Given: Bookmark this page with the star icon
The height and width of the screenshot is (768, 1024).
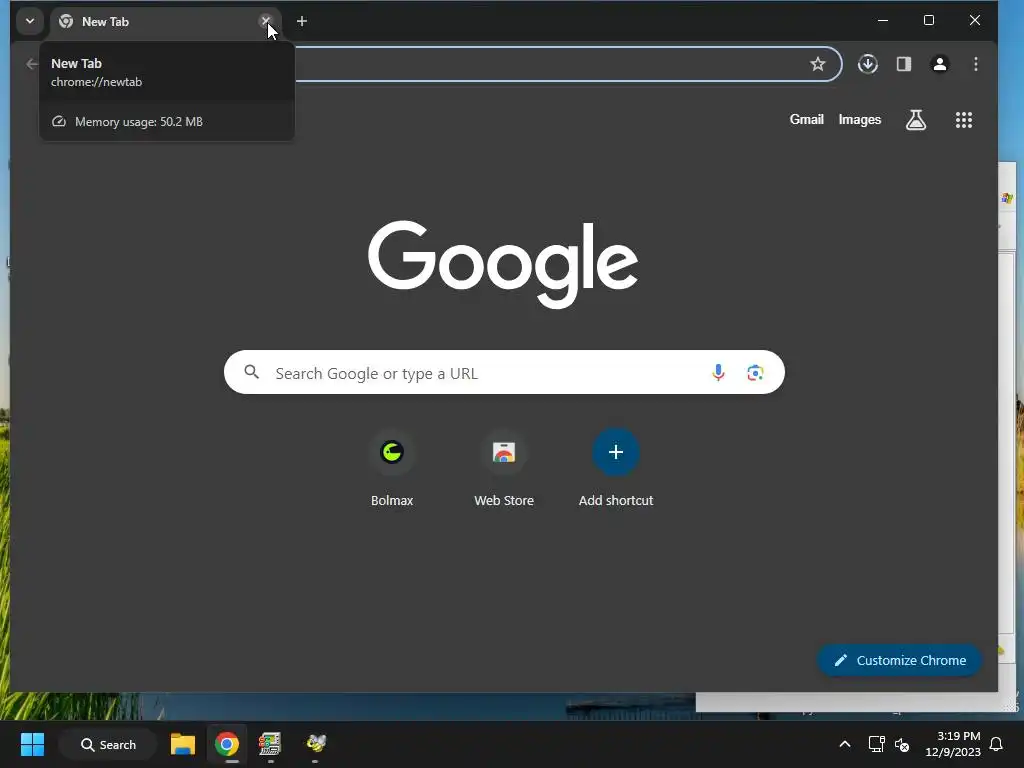Looking at the screenshot, I should click(818, 64).
